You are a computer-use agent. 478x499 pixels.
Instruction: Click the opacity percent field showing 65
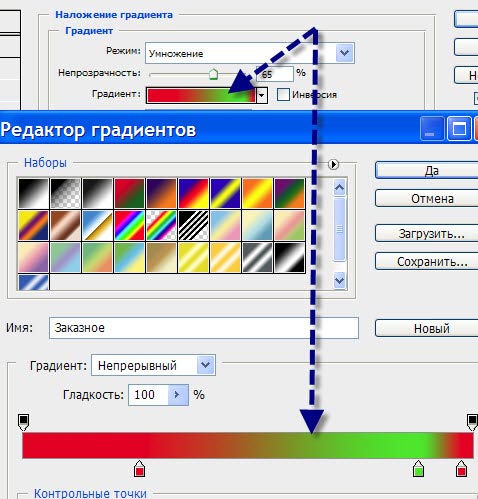coord(275,74)
